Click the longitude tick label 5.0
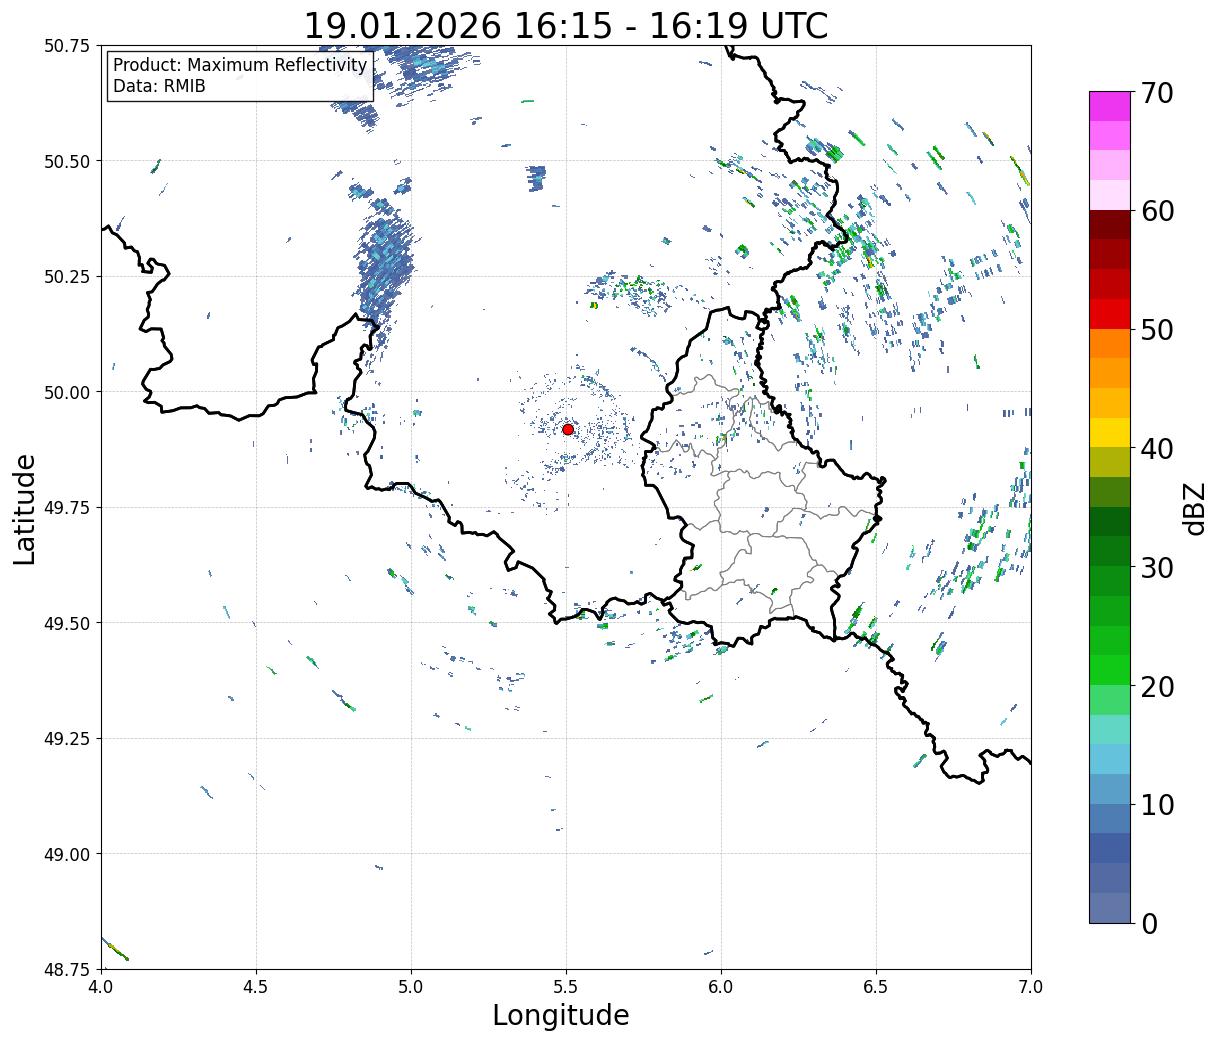The width and height of the screenshot is (1219, 1040). pos(411,987)
